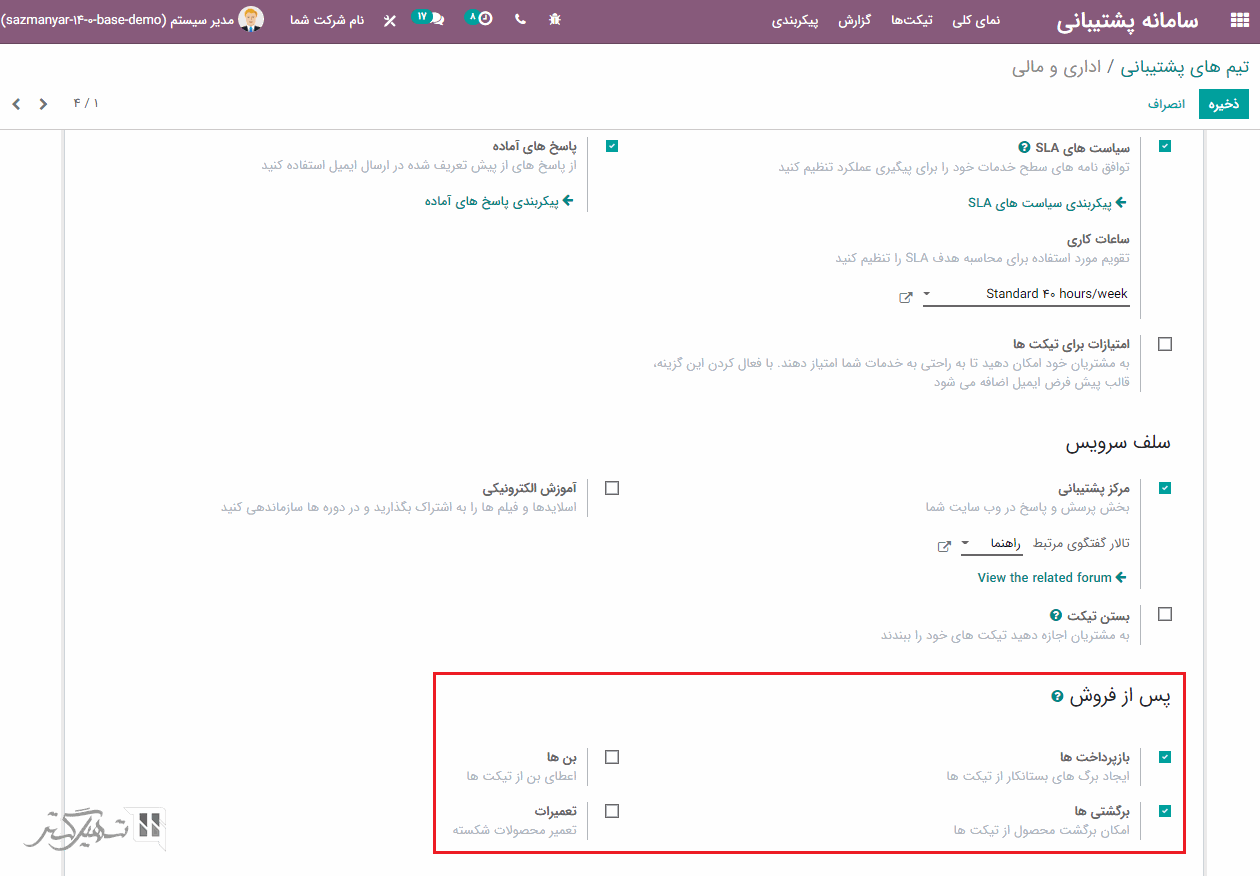Click the next record arrow in pager

click(x=43, y=103)
